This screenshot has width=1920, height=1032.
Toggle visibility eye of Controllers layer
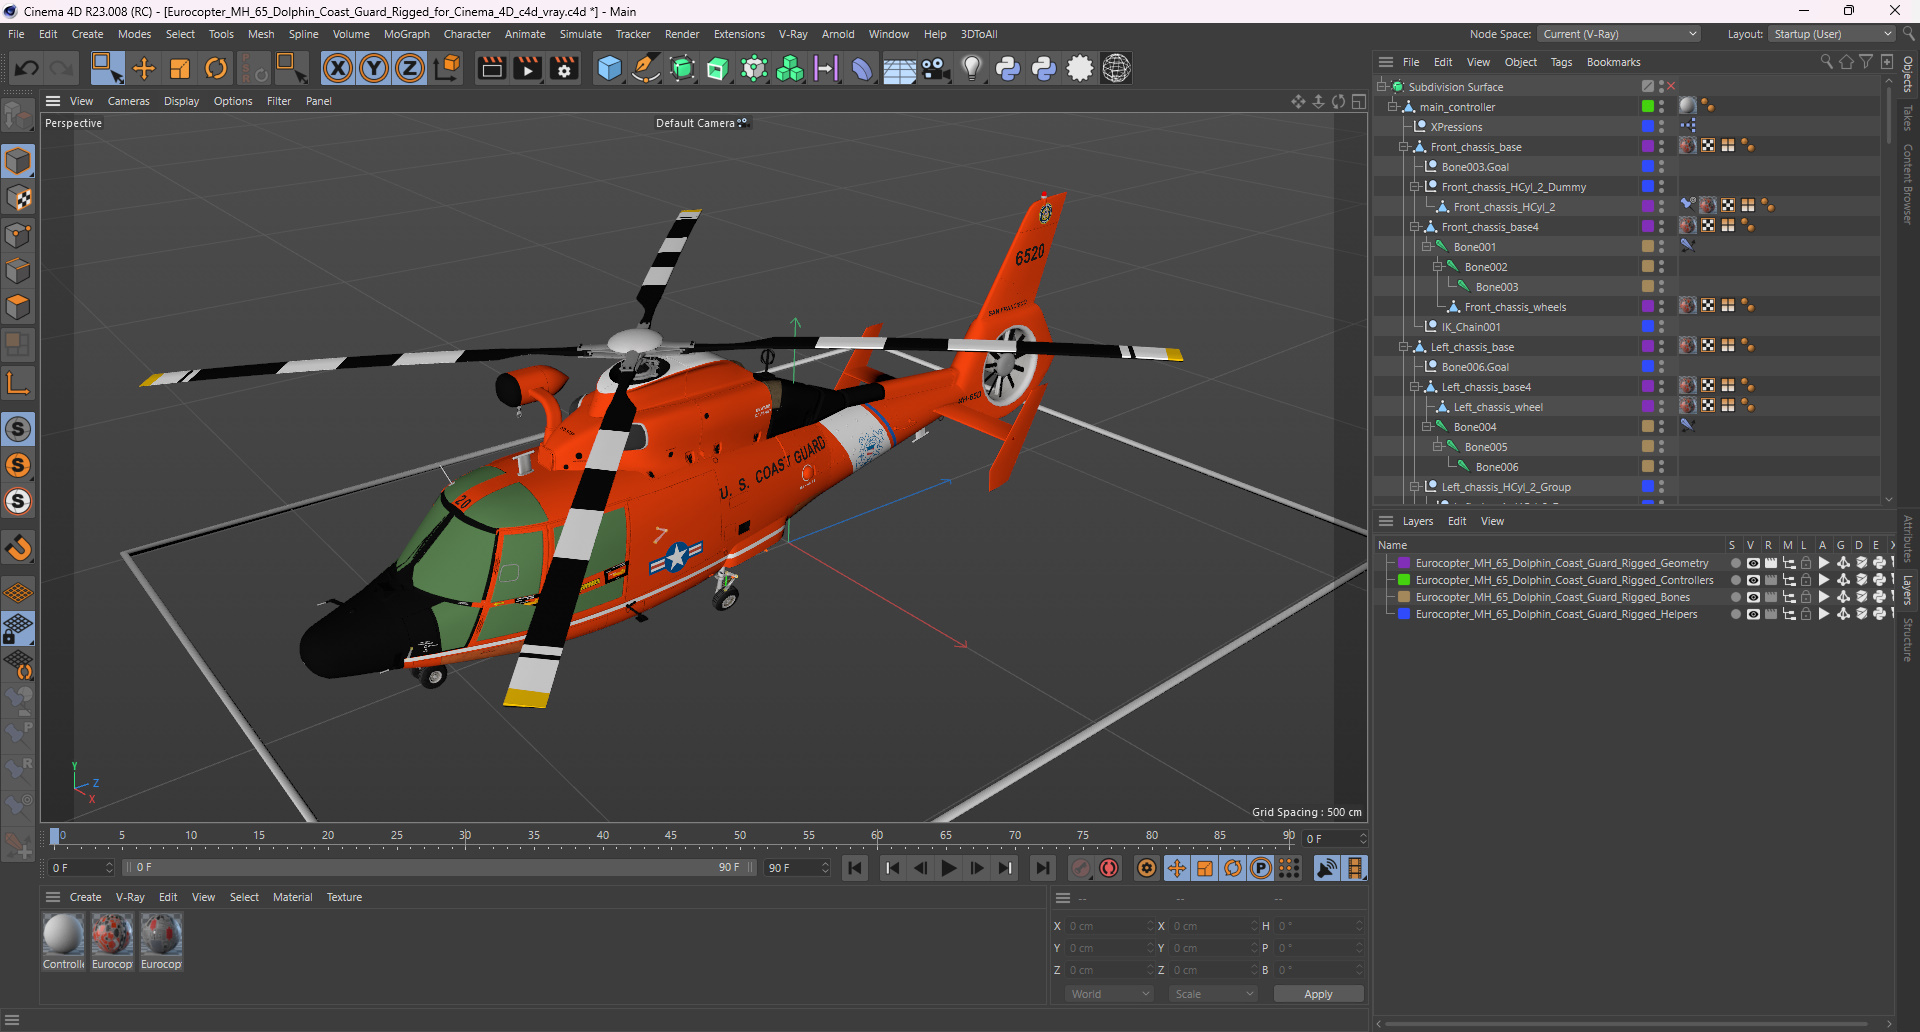click(x=1752, y=580)
